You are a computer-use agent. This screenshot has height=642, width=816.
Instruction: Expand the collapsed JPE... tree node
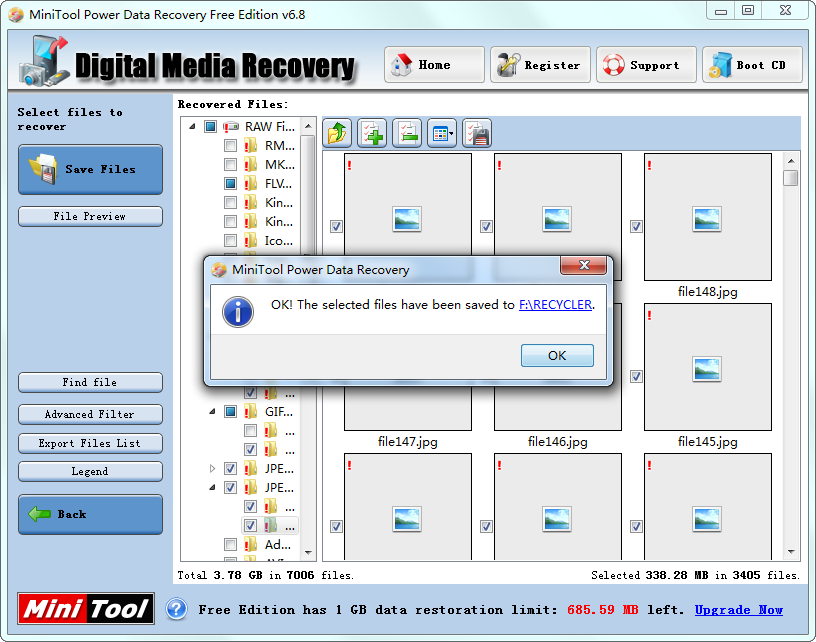212,468
